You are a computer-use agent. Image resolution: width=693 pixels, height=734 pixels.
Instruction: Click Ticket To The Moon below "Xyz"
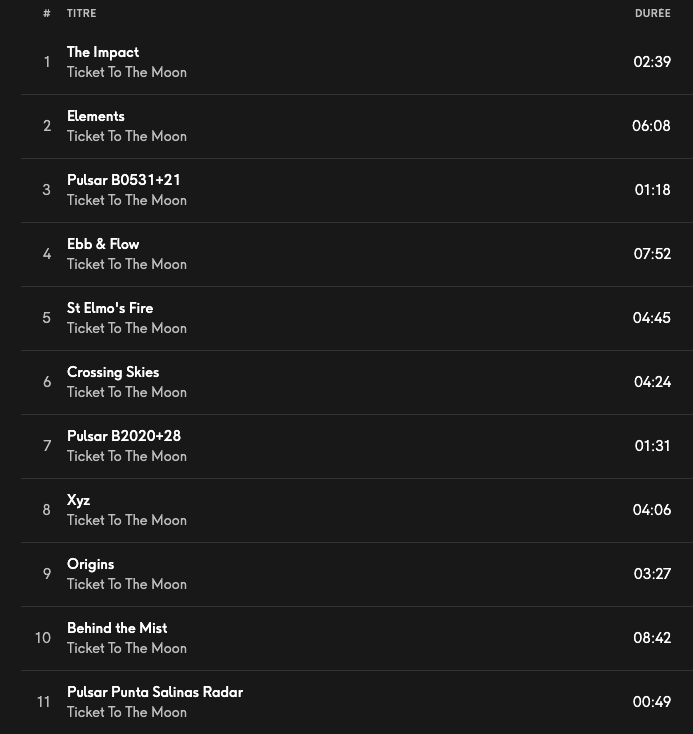127,520
